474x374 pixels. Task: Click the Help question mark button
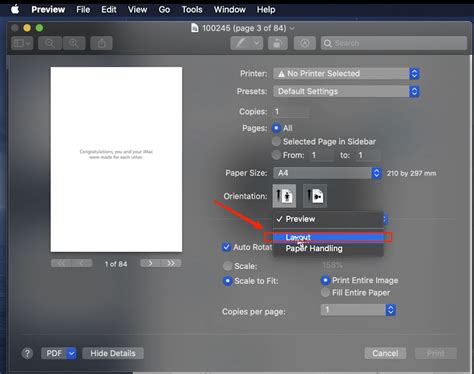tap(27, 353)
